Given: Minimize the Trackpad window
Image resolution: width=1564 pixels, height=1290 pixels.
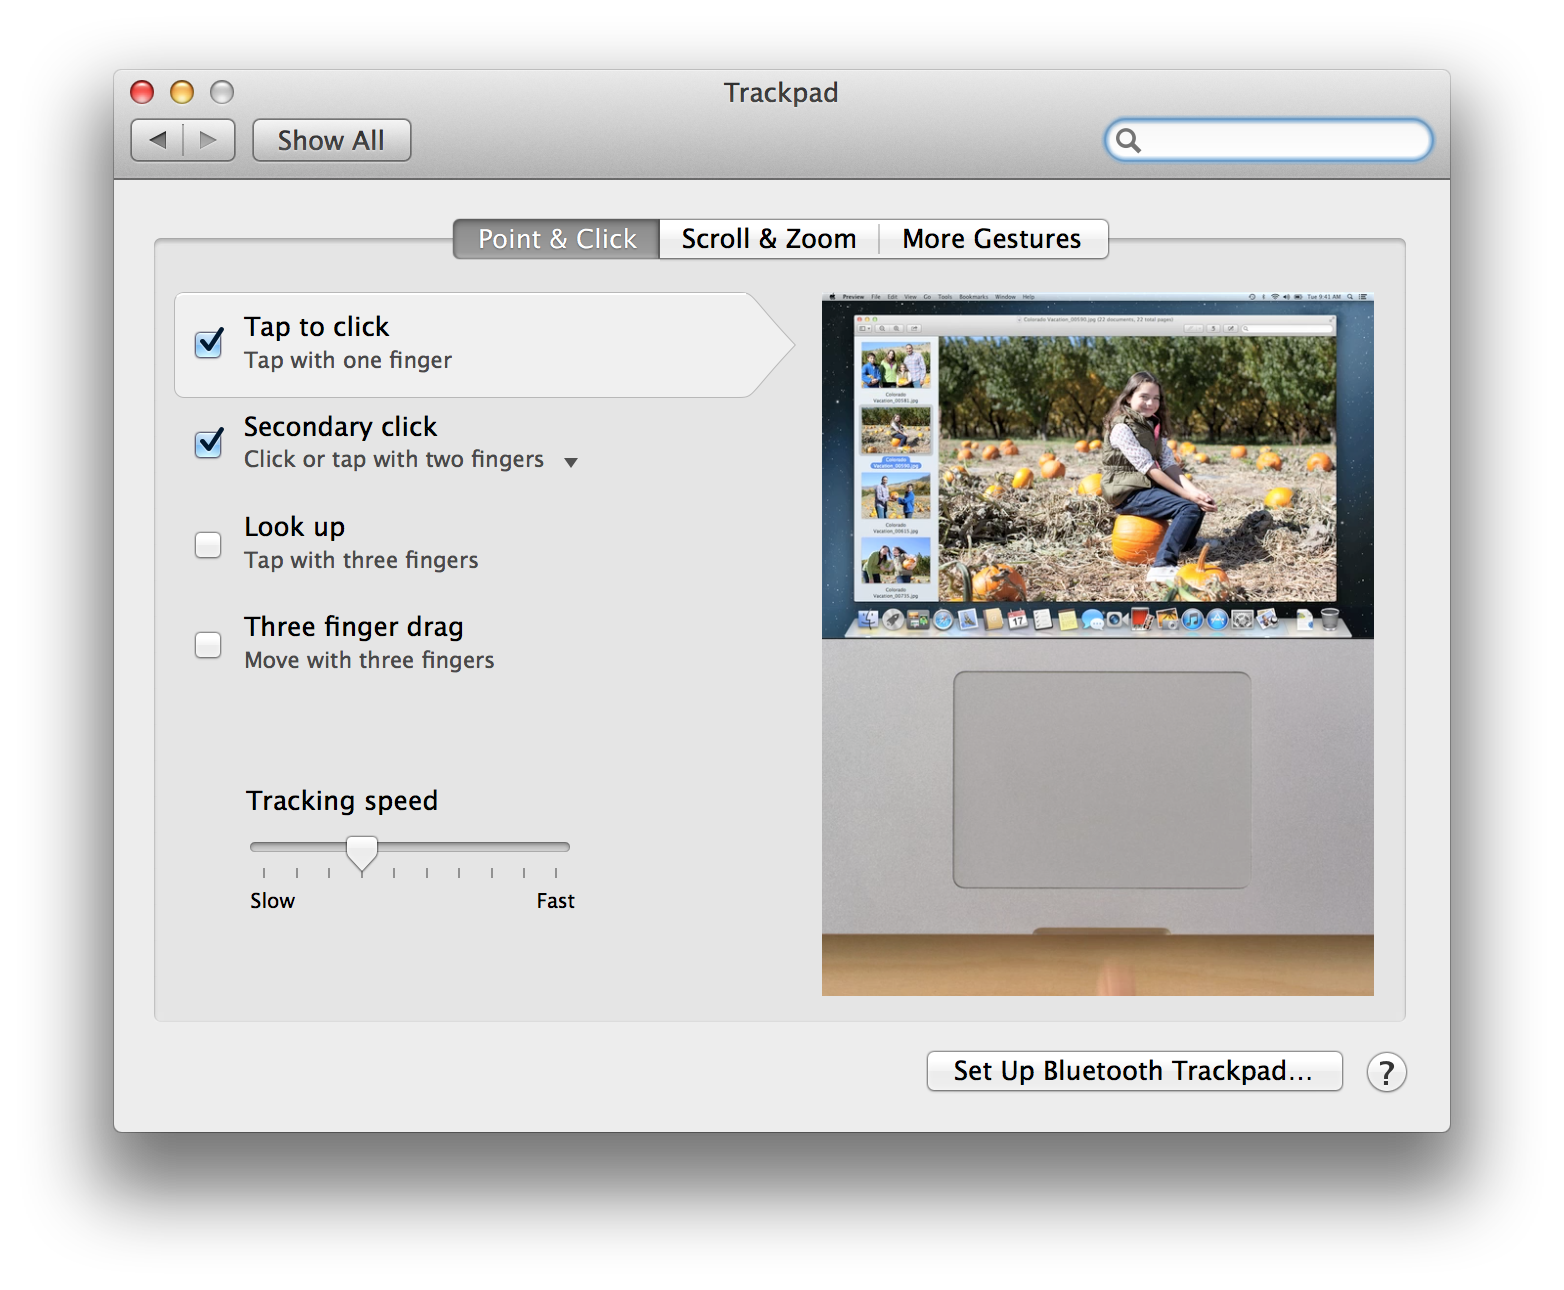Looking at the screenshot, I should click(182, 92).
